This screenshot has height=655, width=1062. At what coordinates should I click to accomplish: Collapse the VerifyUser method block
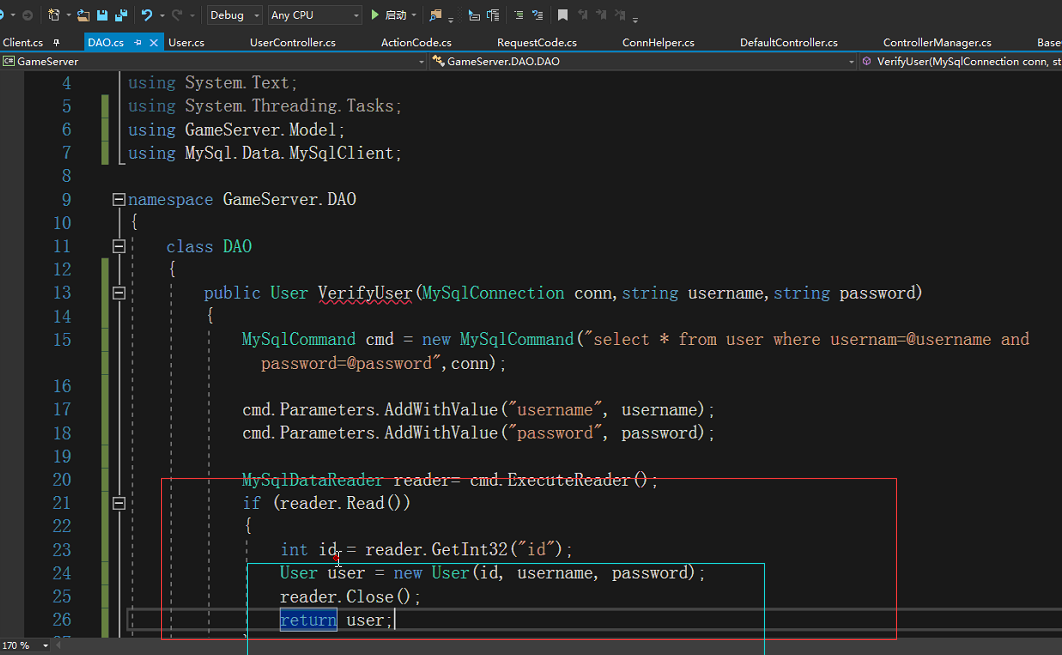[x=119, y=293]
